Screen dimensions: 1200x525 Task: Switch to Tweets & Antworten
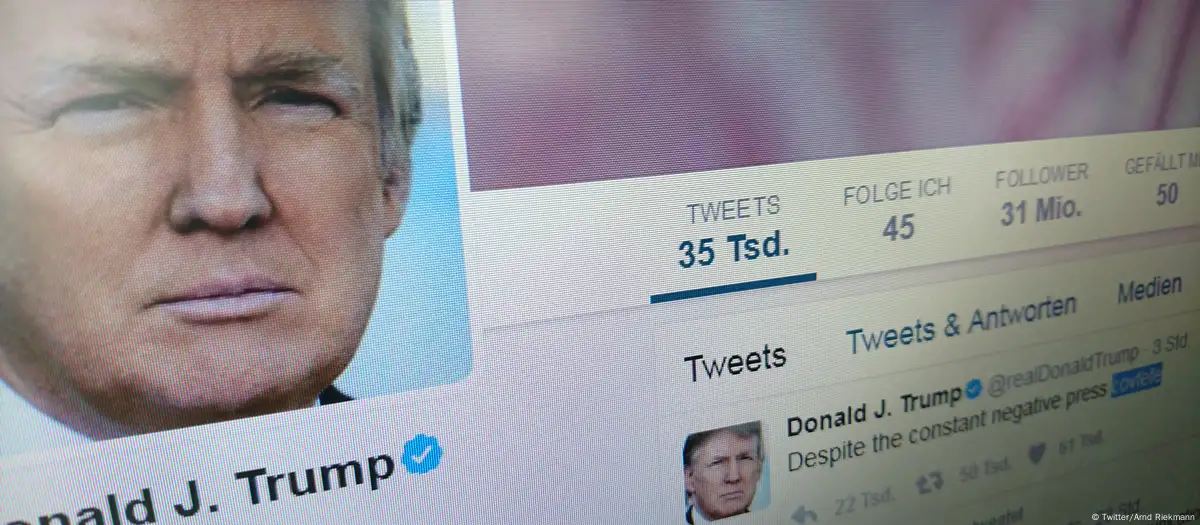pos(961,323)
